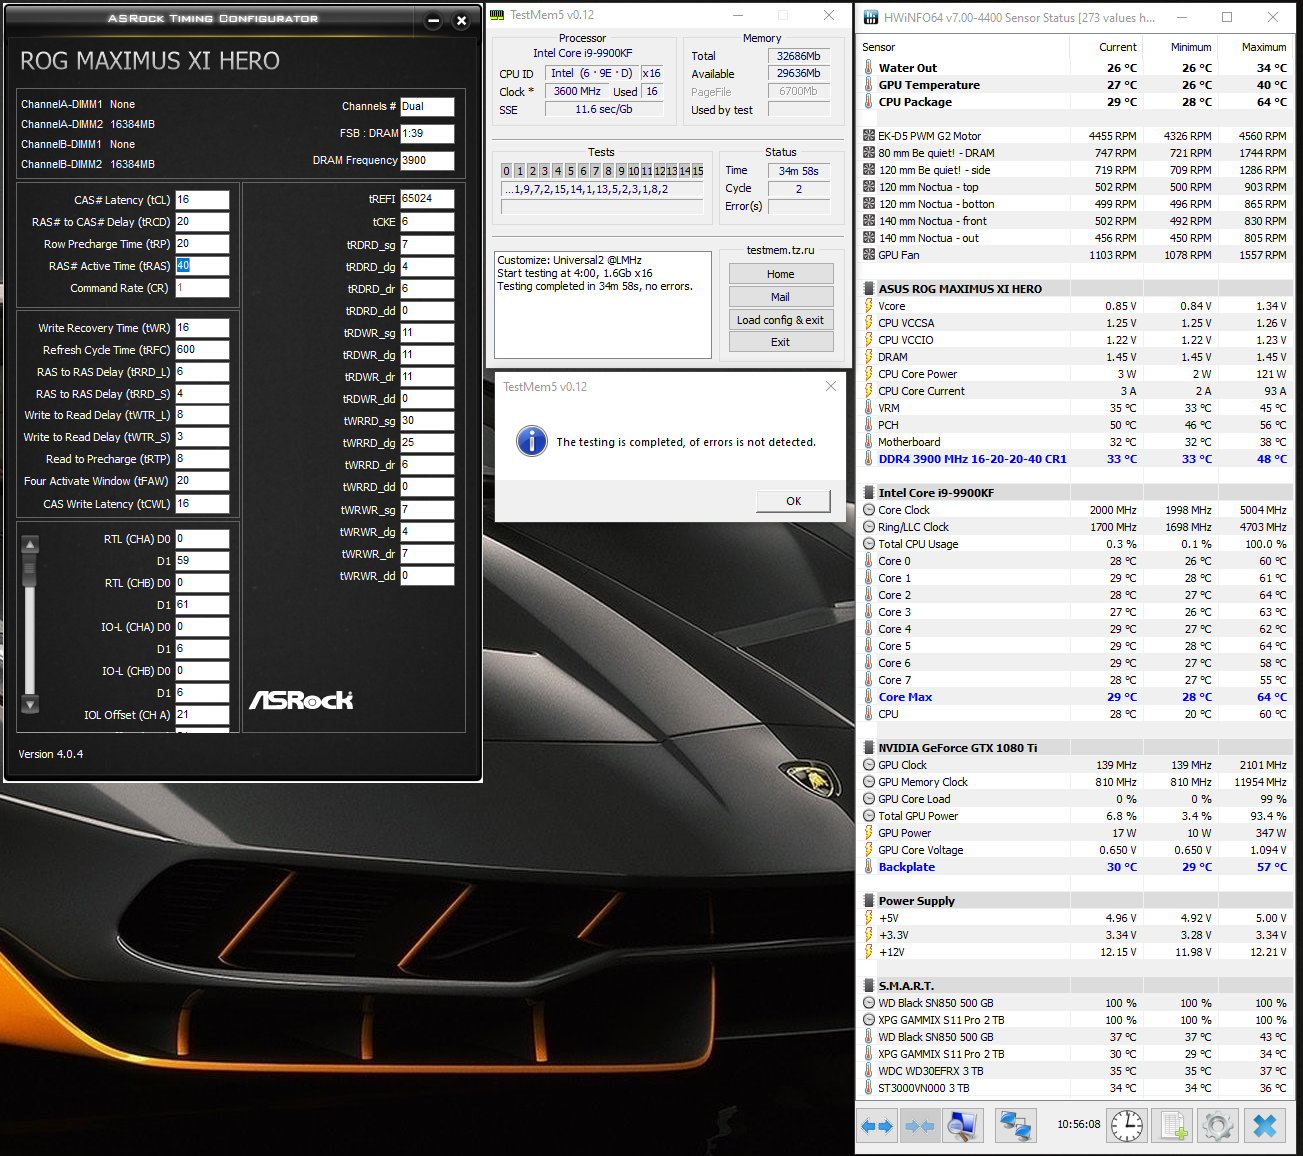Open the networked computers remote icon in HWiNFO
Viewport: 1303px width, 1156px height.
(x=1016, y=1126)
